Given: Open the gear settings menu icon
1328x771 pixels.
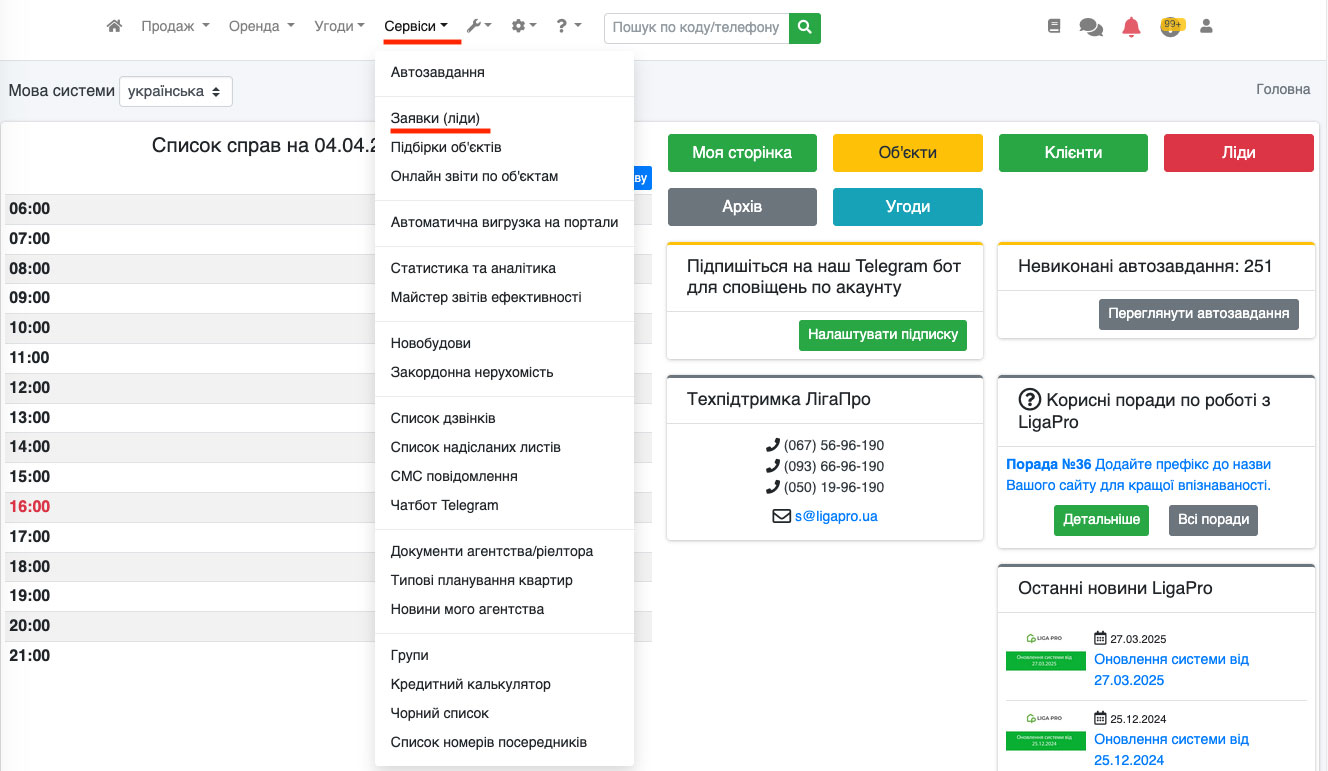Looking at the screenshot, I should (523, 27).
